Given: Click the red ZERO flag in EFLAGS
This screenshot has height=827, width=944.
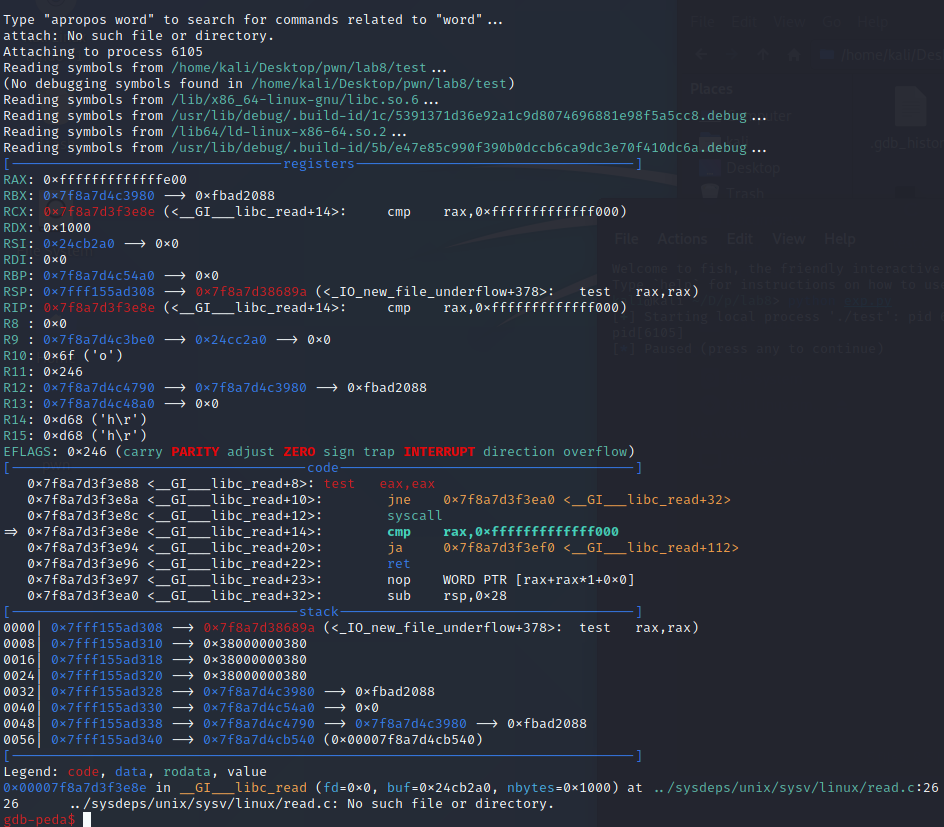Looking at the screenshot, I should pos(299,451).
